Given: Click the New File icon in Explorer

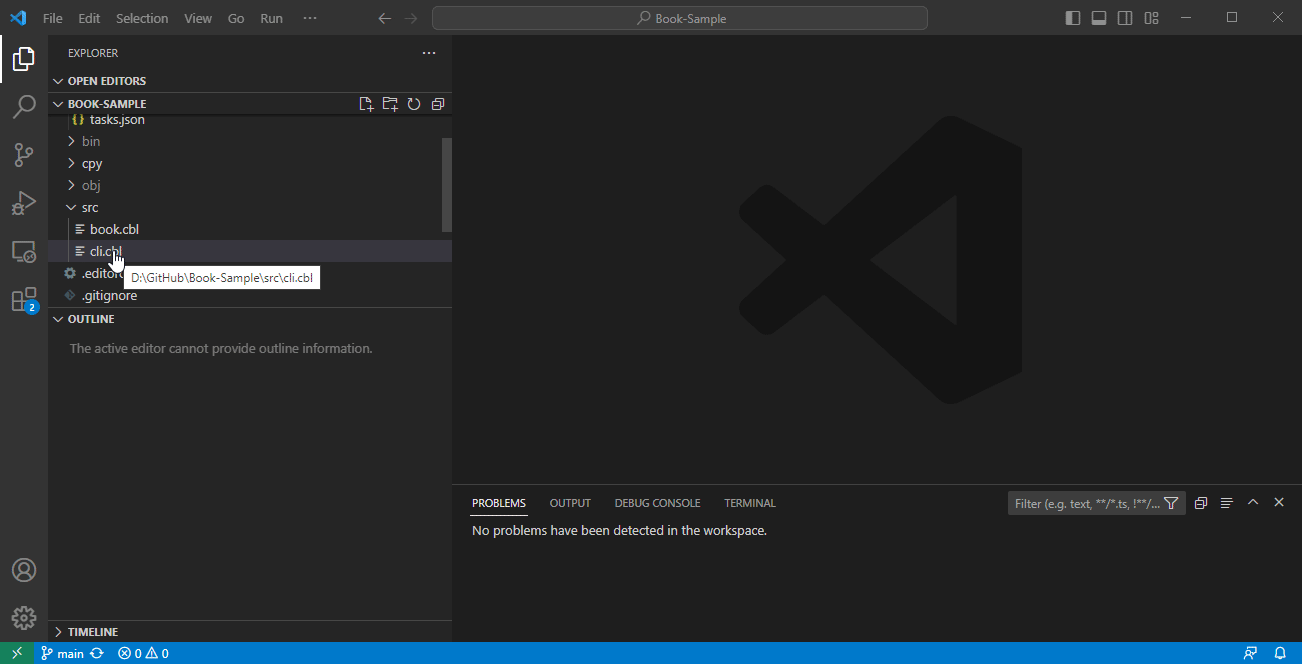Looking at the screenshot, I should pyautogui.click(x=366, y=103).
